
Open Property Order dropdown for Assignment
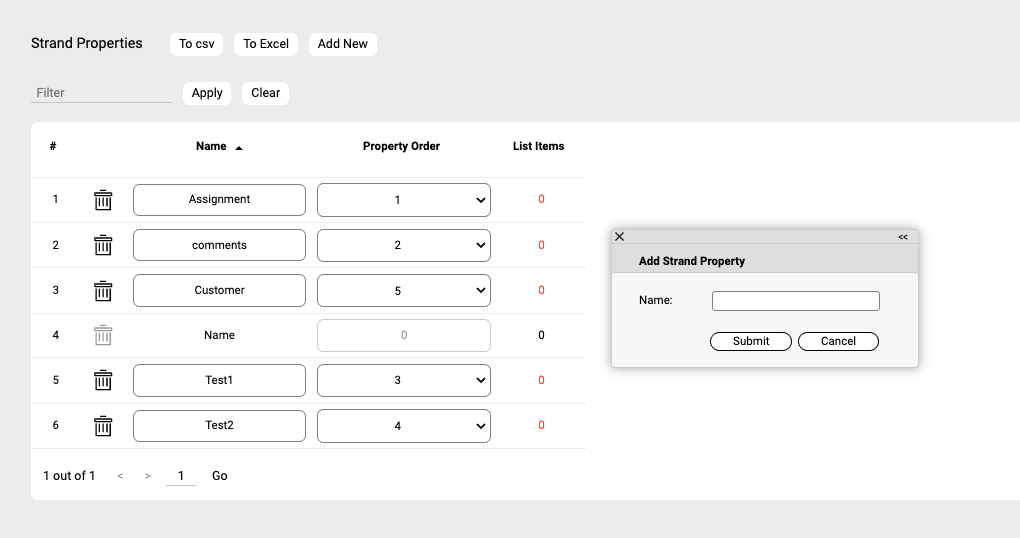(403, 200)
